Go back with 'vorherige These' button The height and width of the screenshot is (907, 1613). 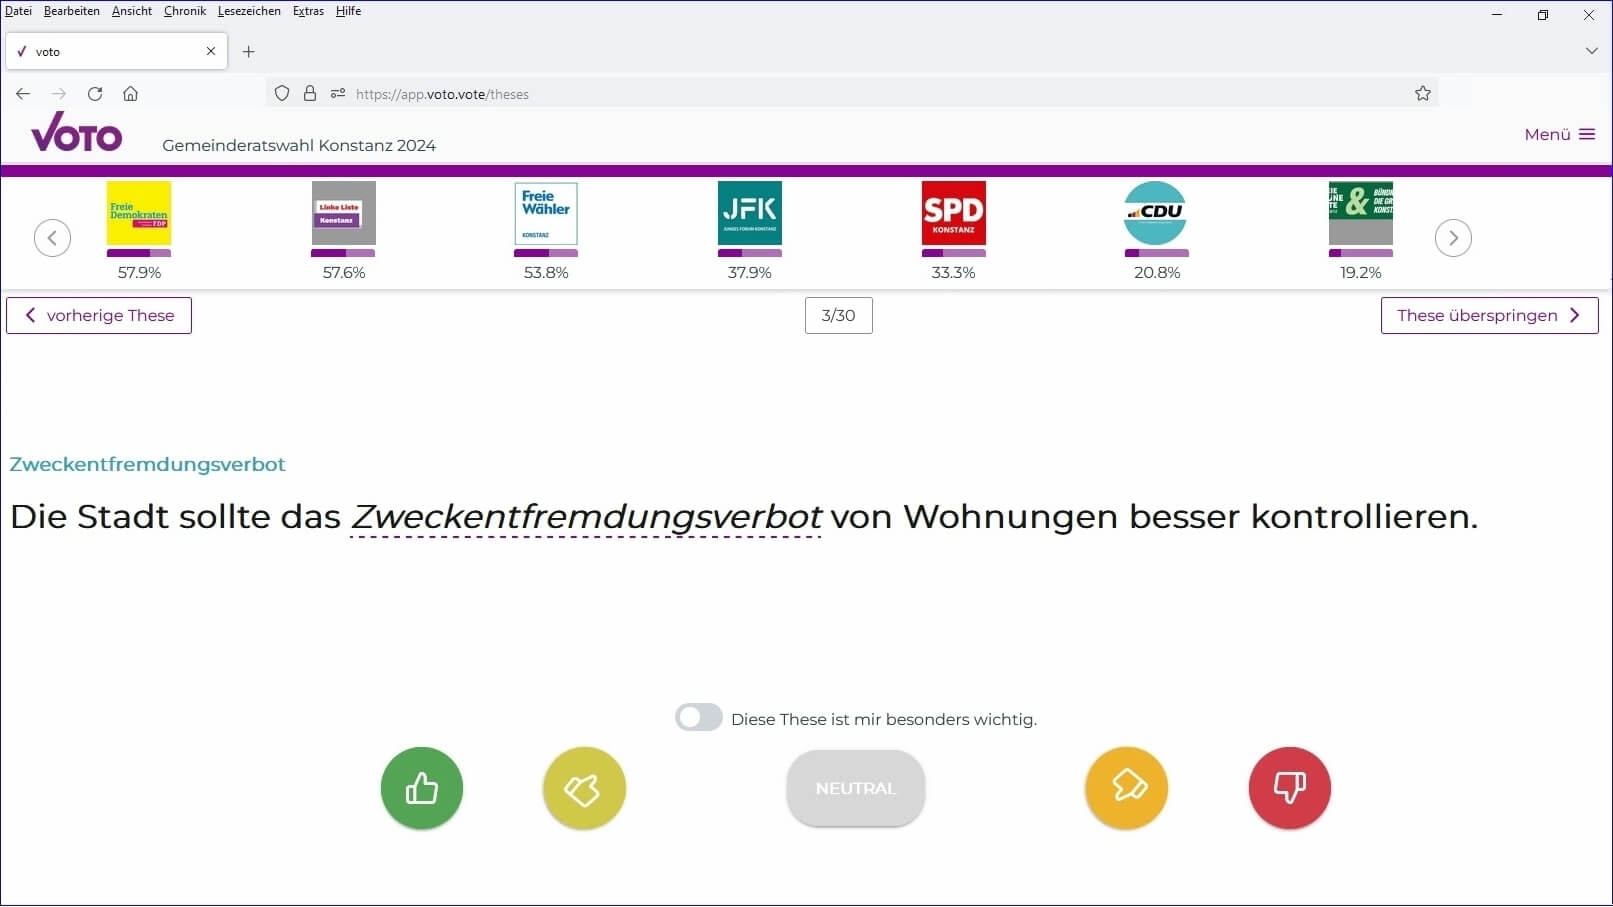99,315
